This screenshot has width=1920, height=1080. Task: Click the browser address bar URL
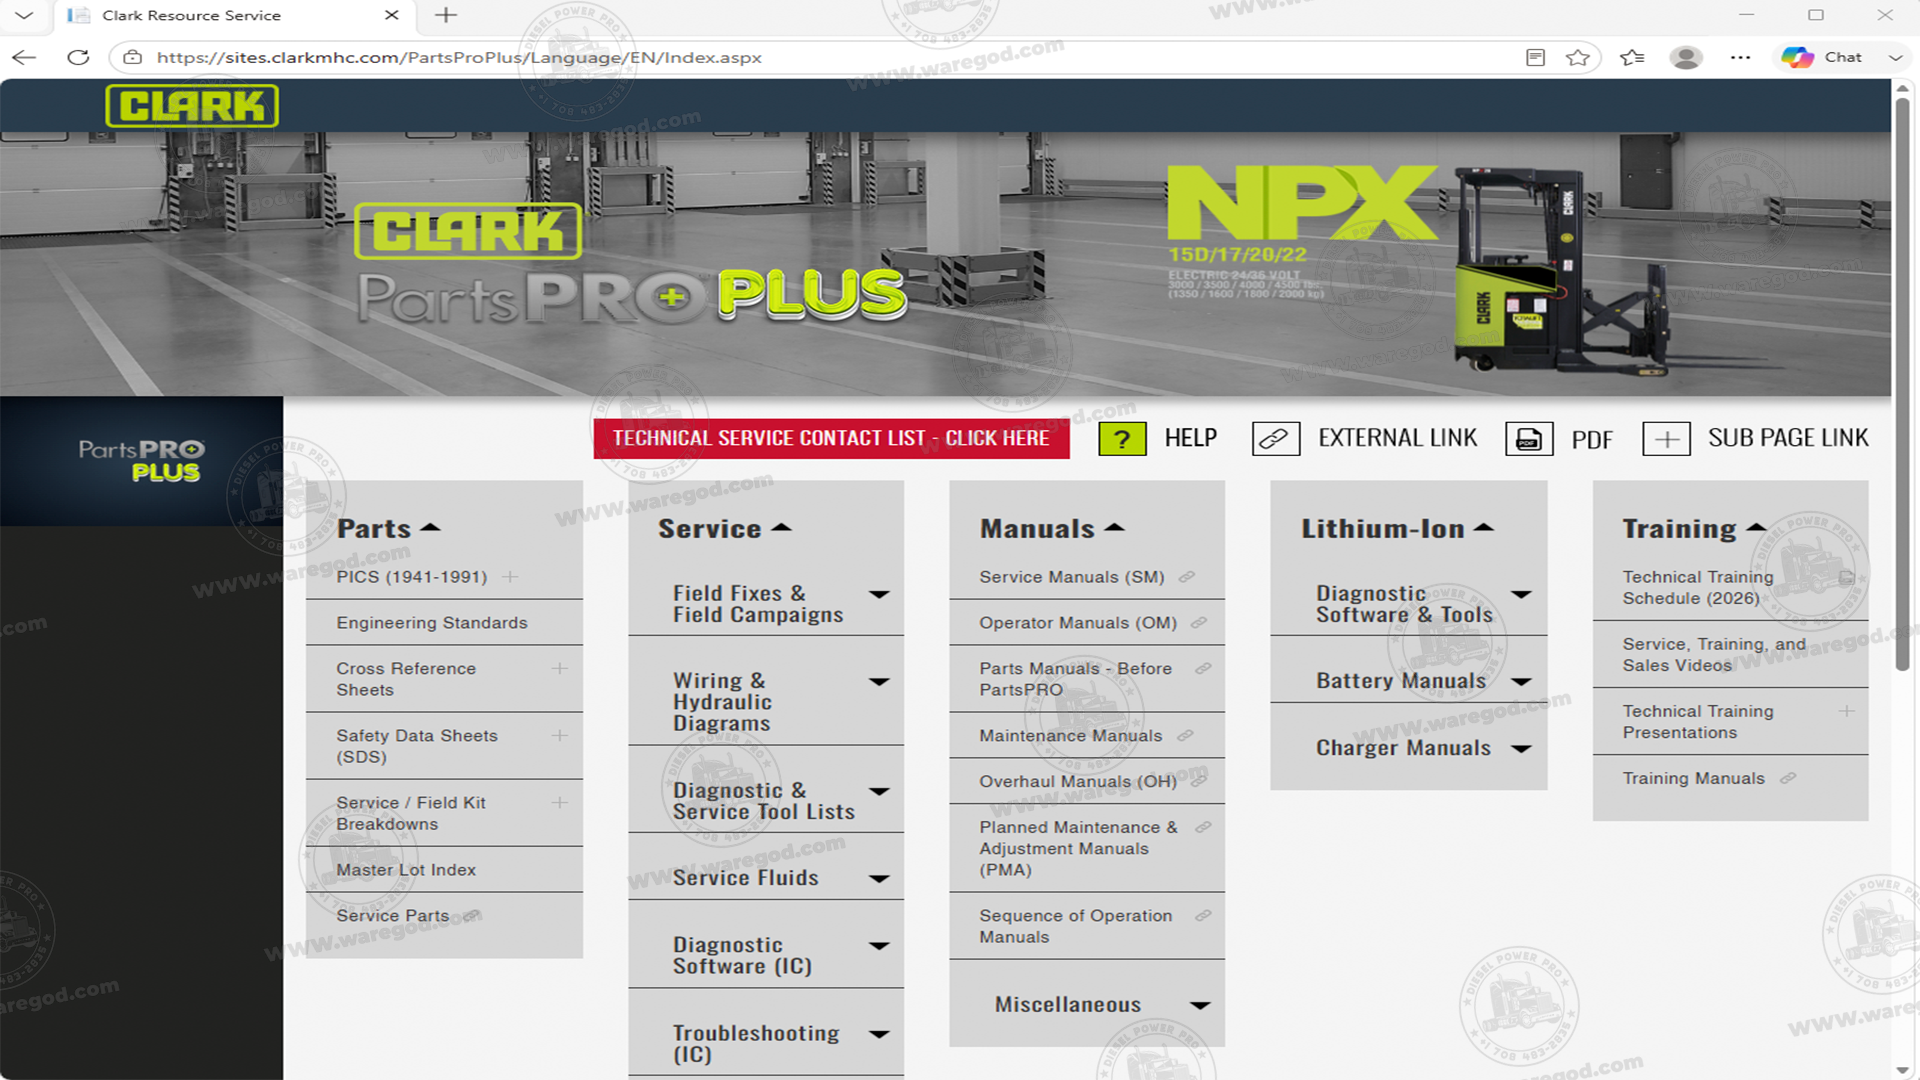click(459, 57)
